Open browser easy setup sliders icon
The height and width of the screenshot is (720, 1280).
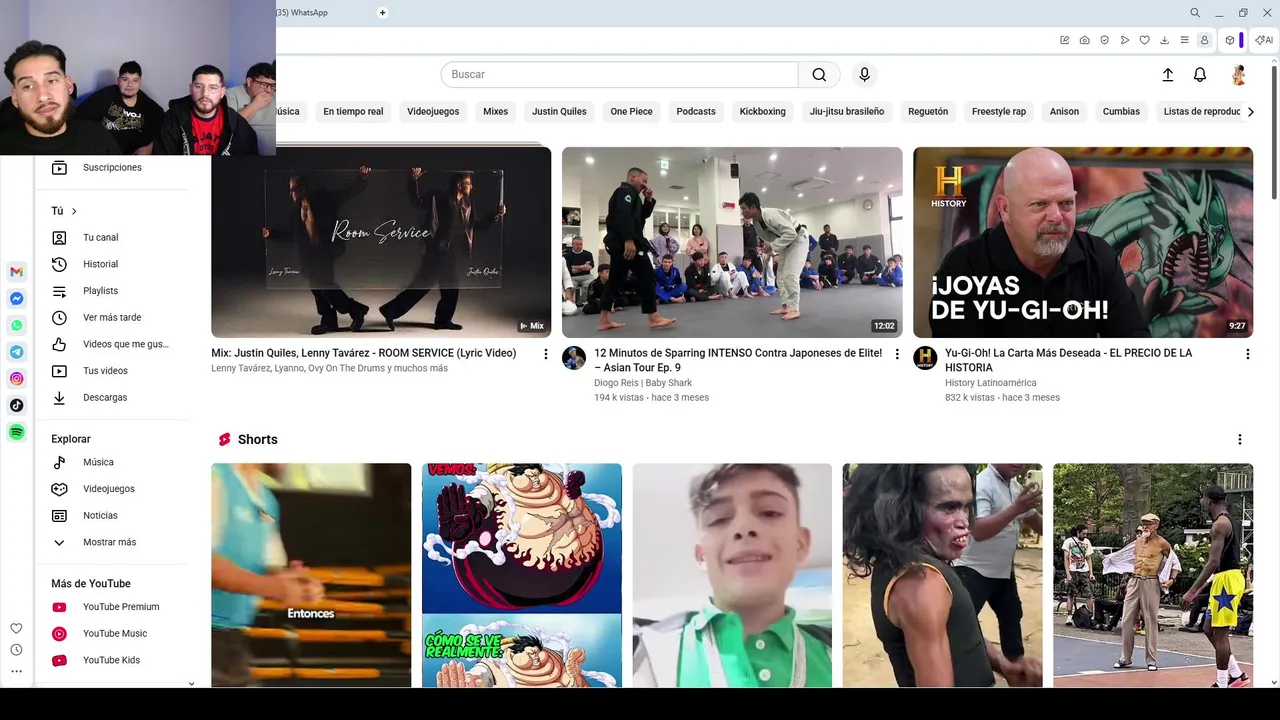[1184, 40]
